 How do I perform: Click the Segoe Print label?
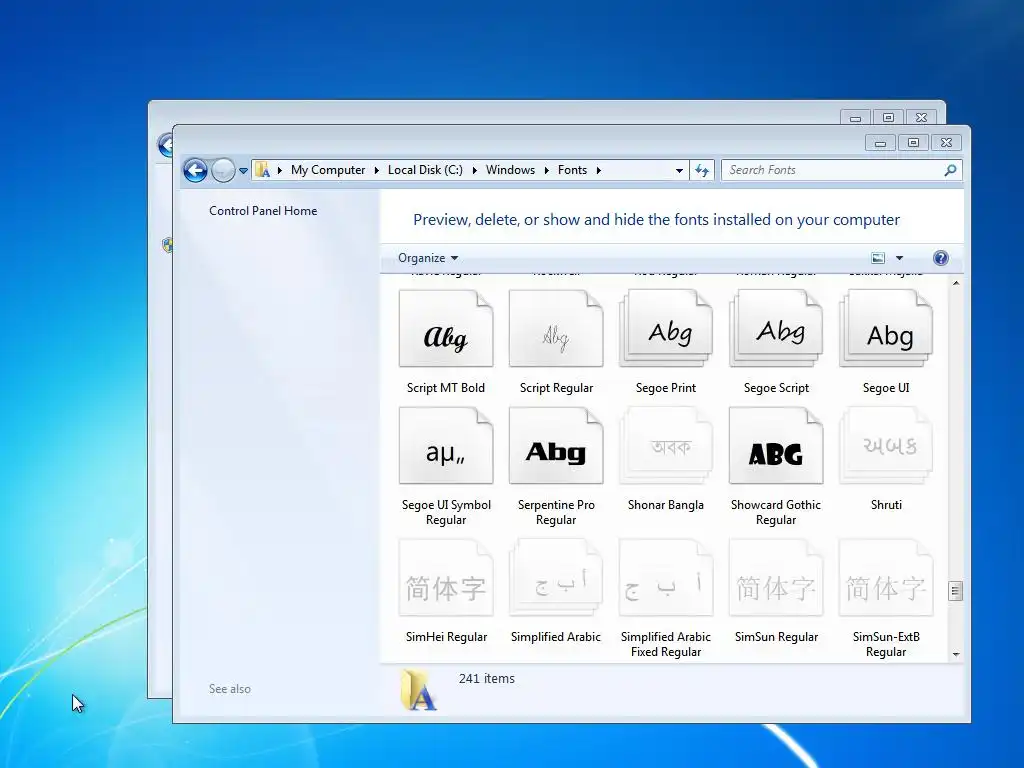click(x=666, y=388)
